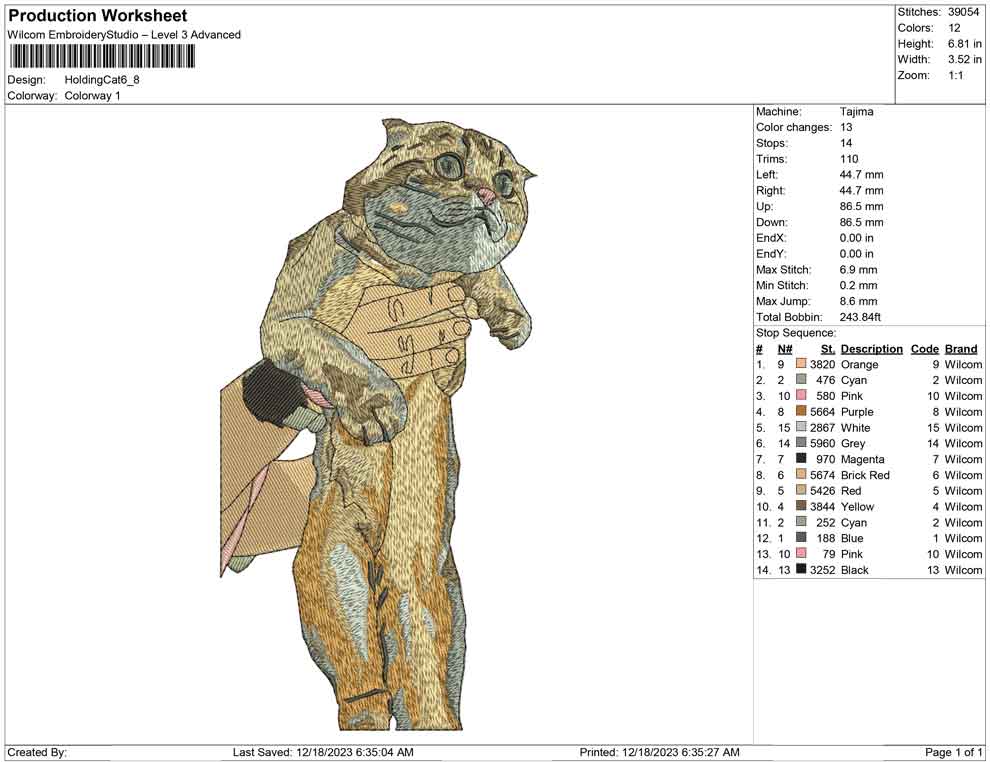
Task: Click the Brick Red thread color swatch
Action: click(x=801, y=475)
